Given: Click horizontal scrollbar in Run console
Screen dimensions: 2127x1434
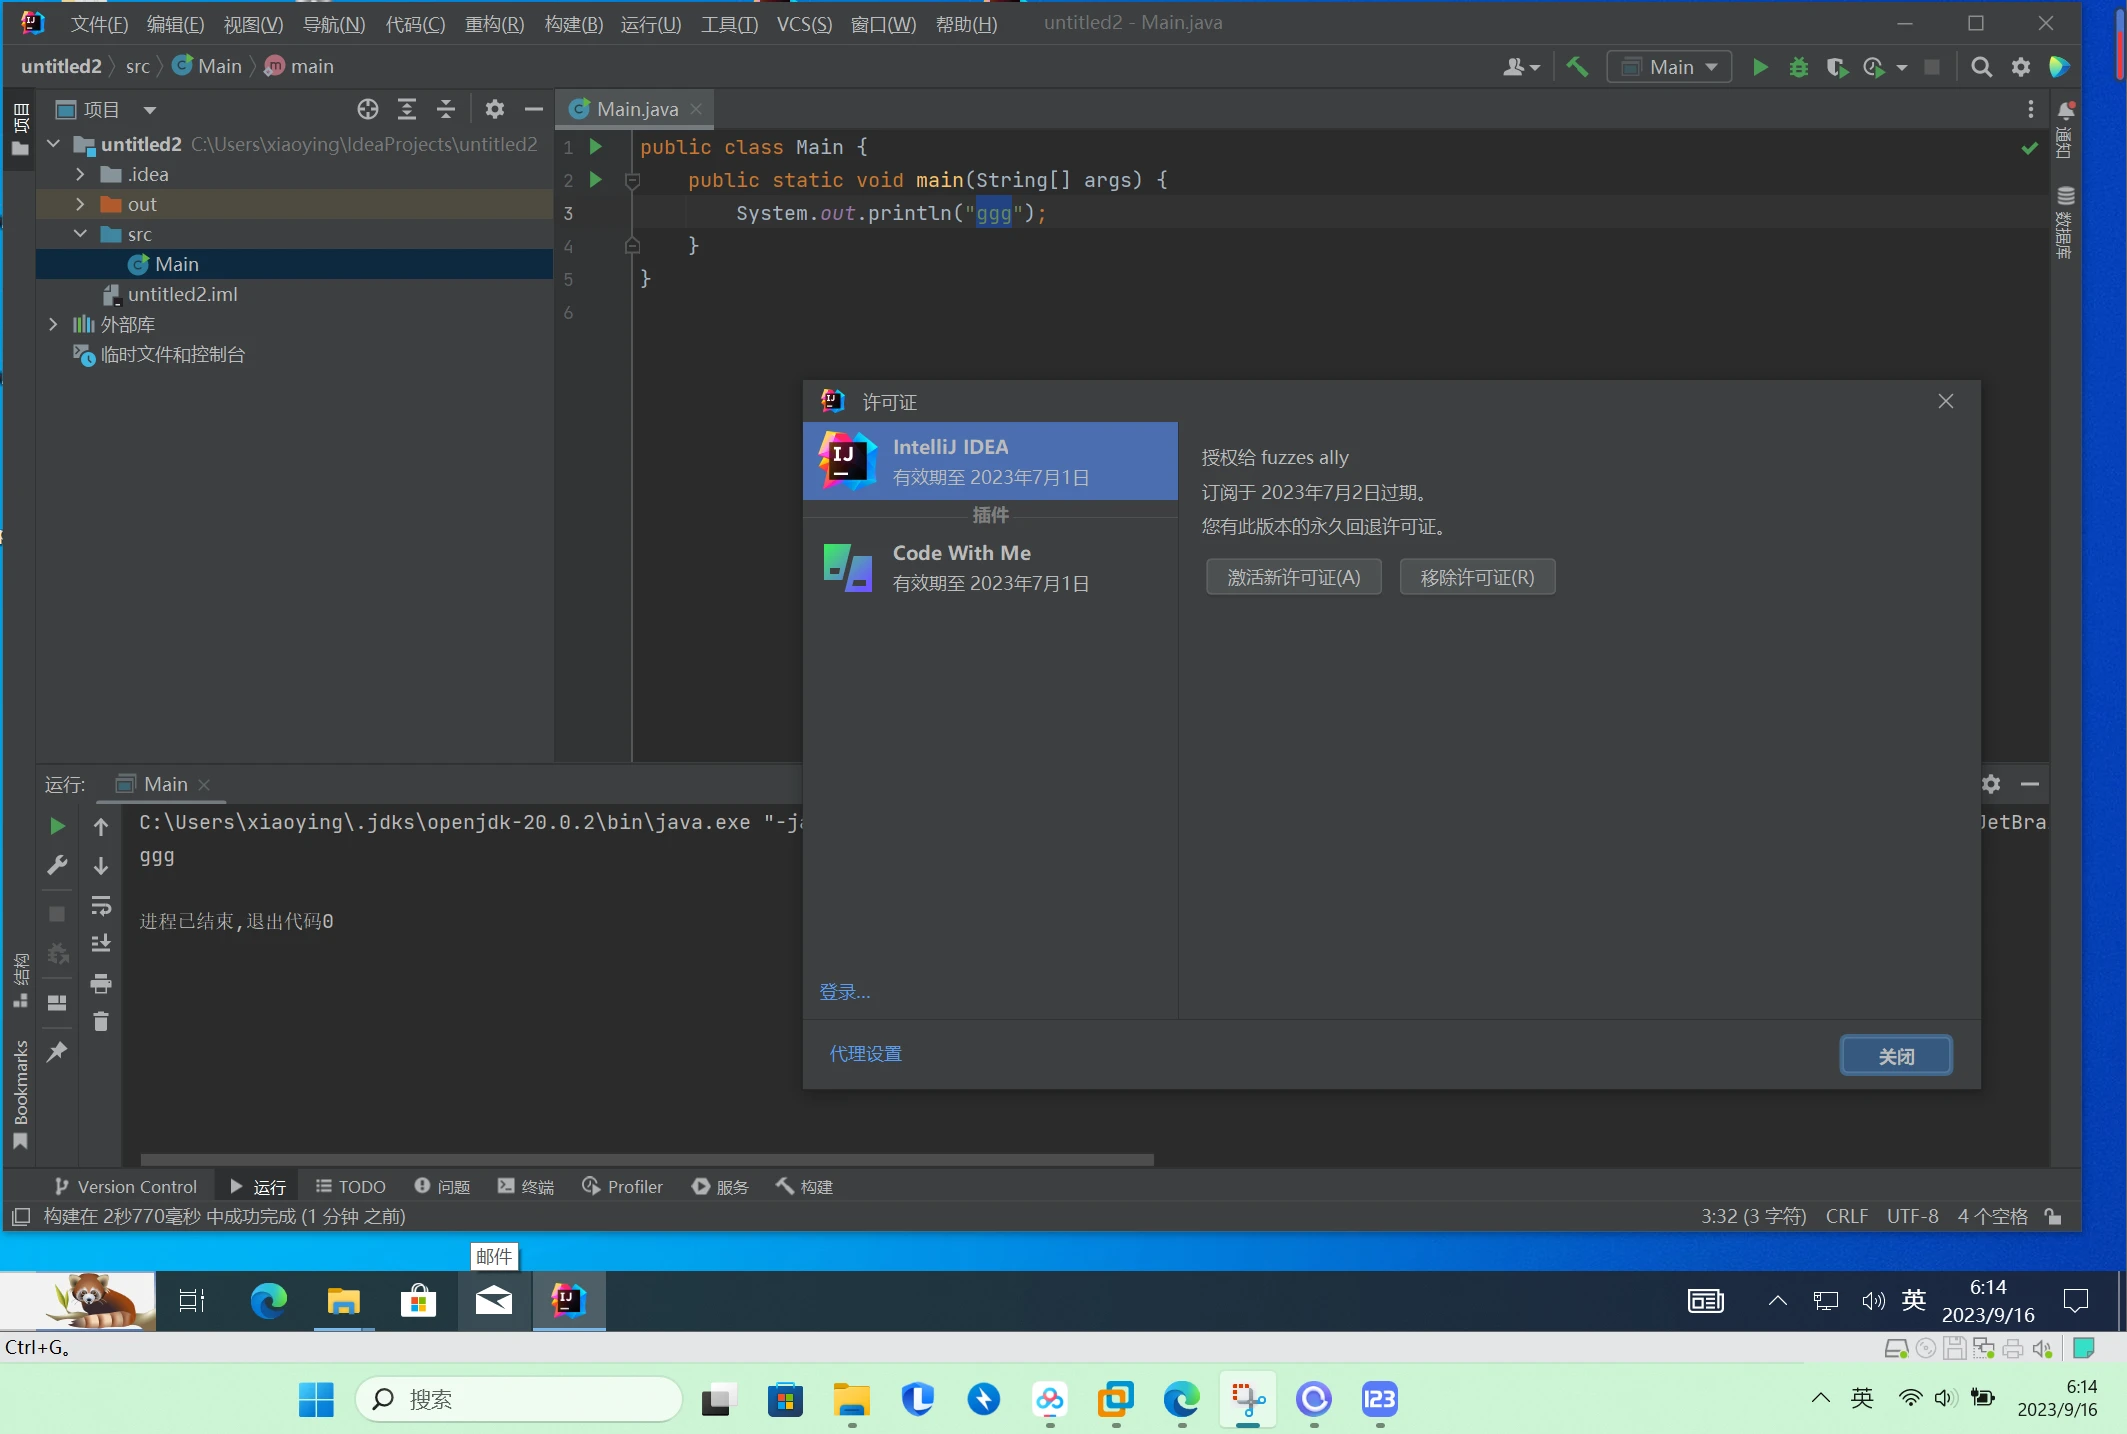Looking at the screenshot, I should tap(647, 1160).
